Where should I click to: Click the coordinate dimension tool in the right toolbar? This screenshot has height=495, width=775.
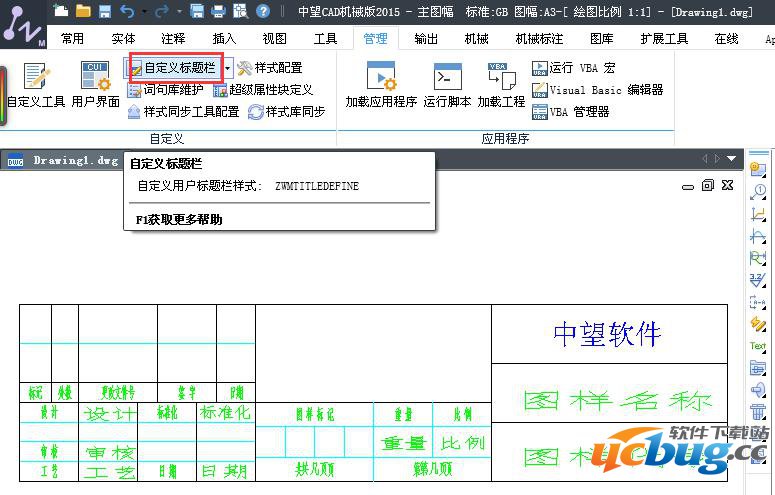[757, 214]
